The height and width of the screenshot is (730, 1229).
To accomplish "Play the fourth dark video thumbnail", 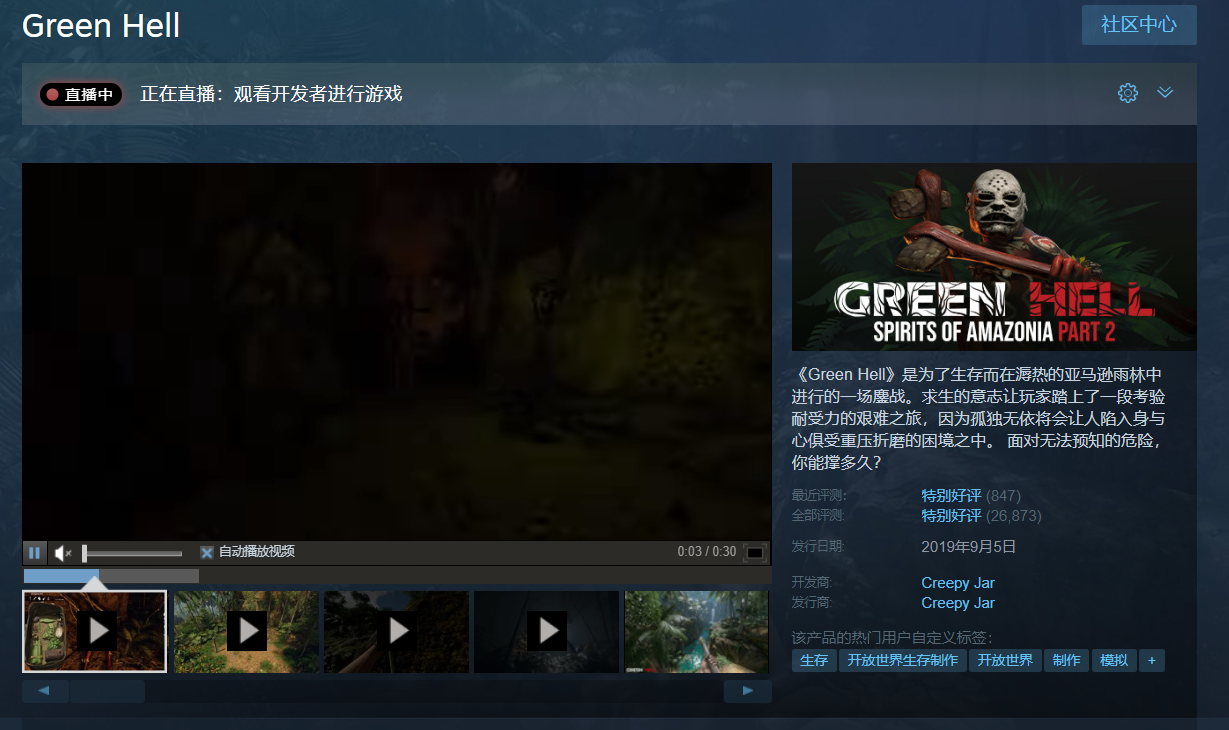I will pyautogui.click(x=546, y=631).
